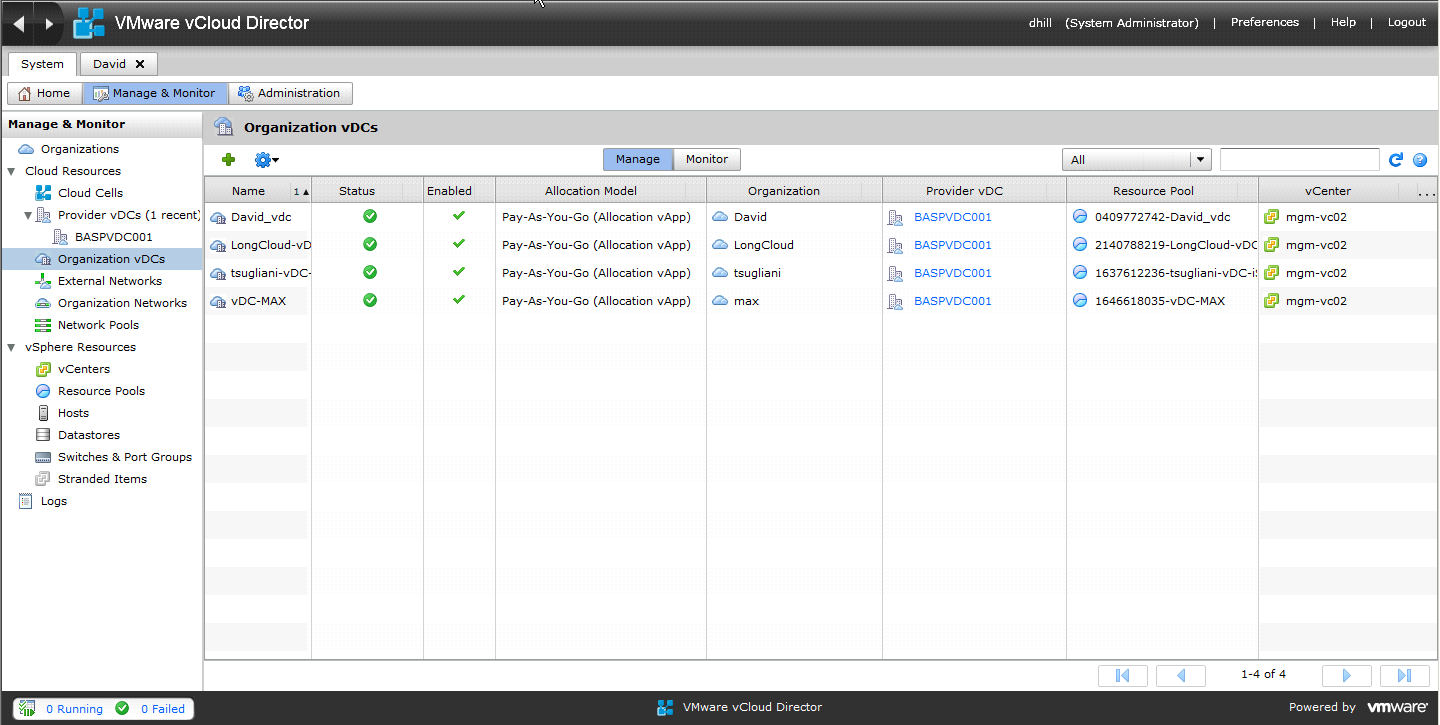Open the All filter dropdown
This screenshot has width=1440, height=725.
click(x=1136, y=160)
